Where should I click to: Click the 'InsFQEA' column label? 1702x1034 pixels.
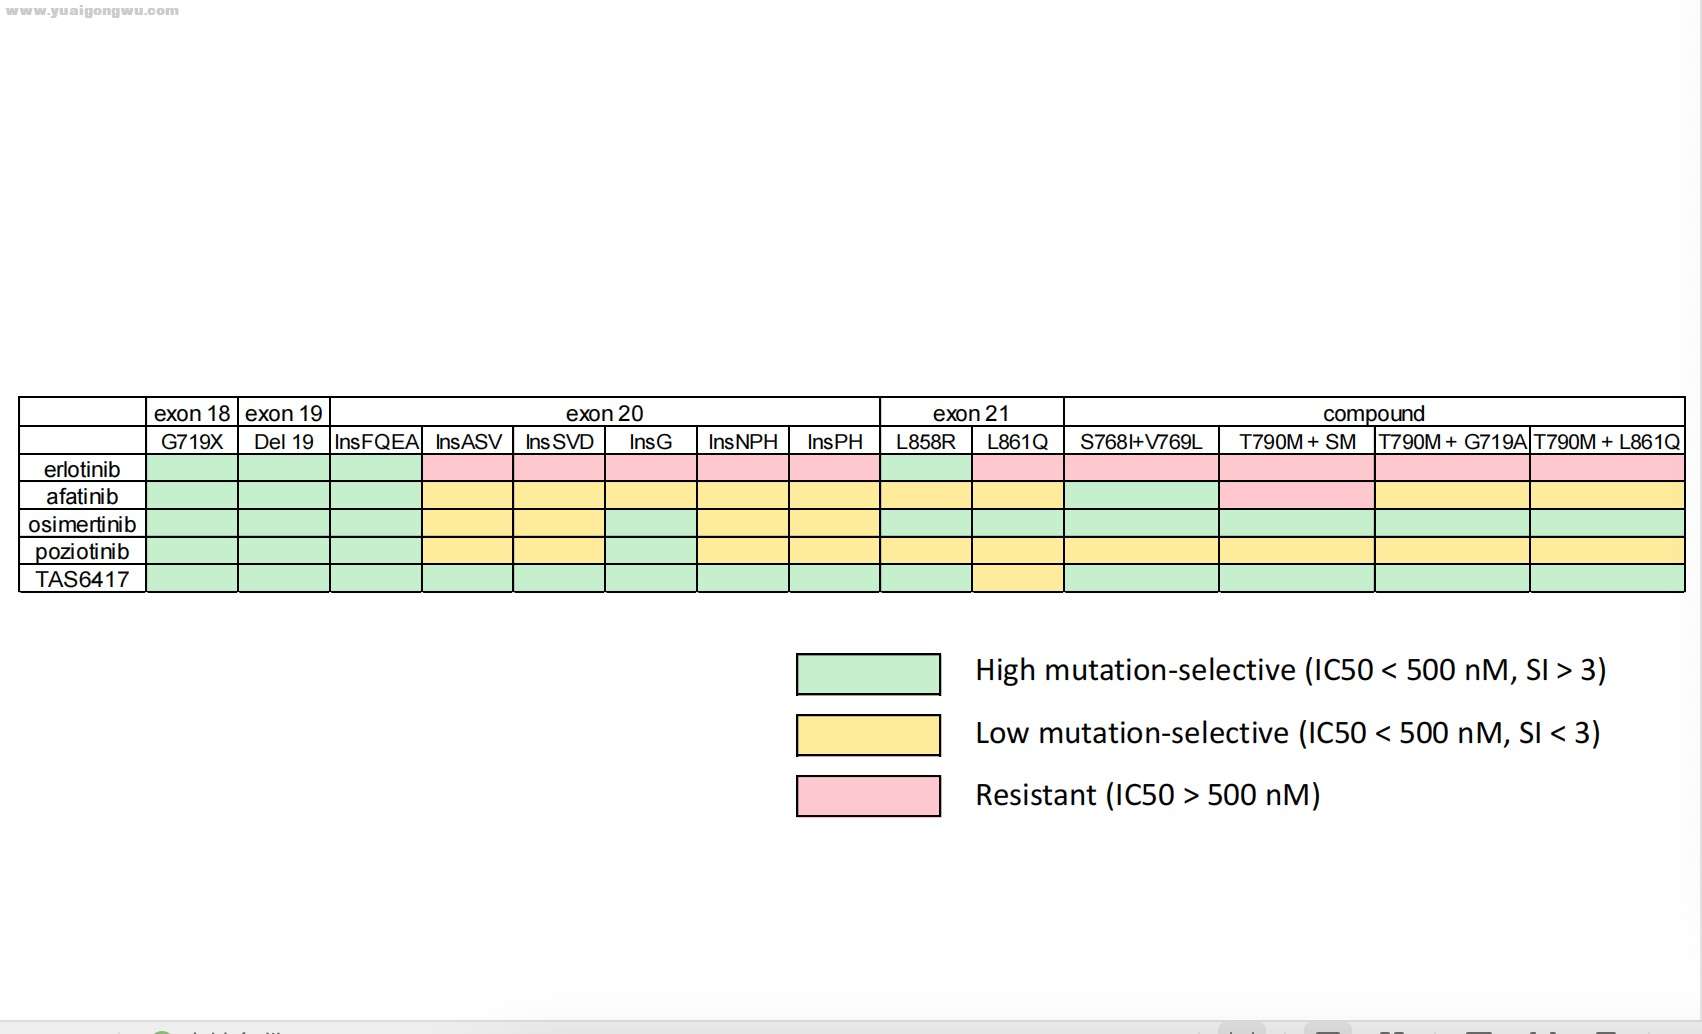pyautogui.click(x=376, y=441)
